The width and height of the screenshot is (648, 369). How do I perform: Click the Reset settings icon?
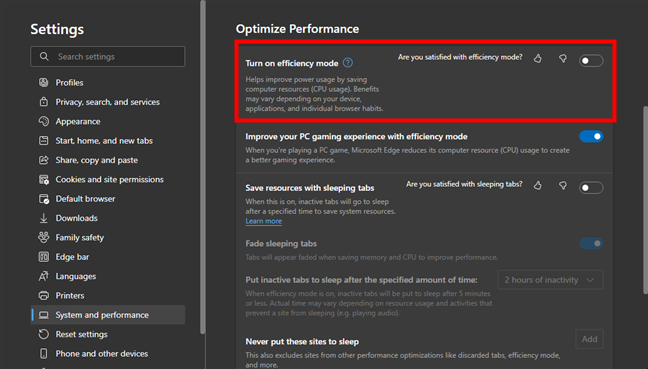point(43,334)
